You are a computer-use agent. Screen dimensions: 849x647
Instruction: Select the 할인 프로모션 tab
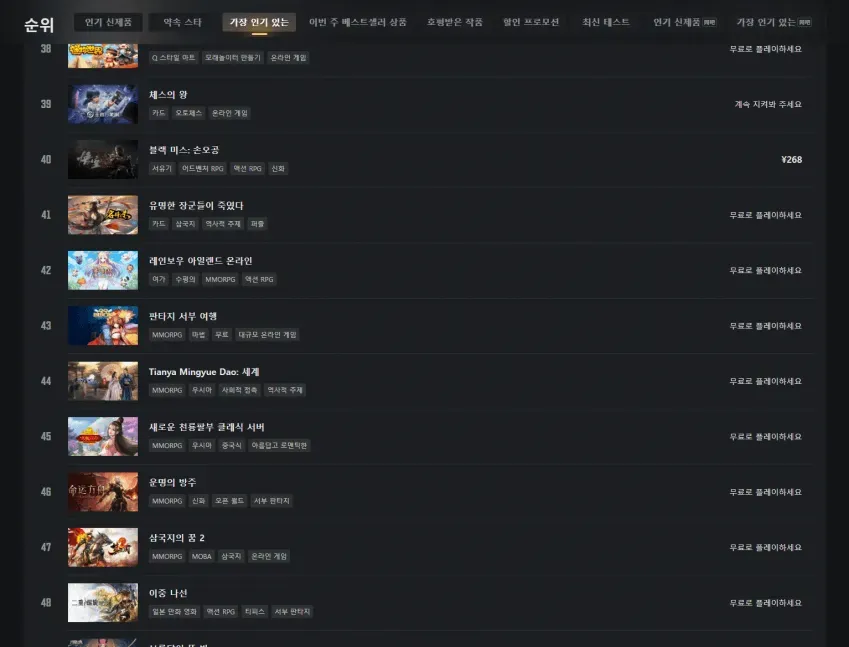point(531,22)
